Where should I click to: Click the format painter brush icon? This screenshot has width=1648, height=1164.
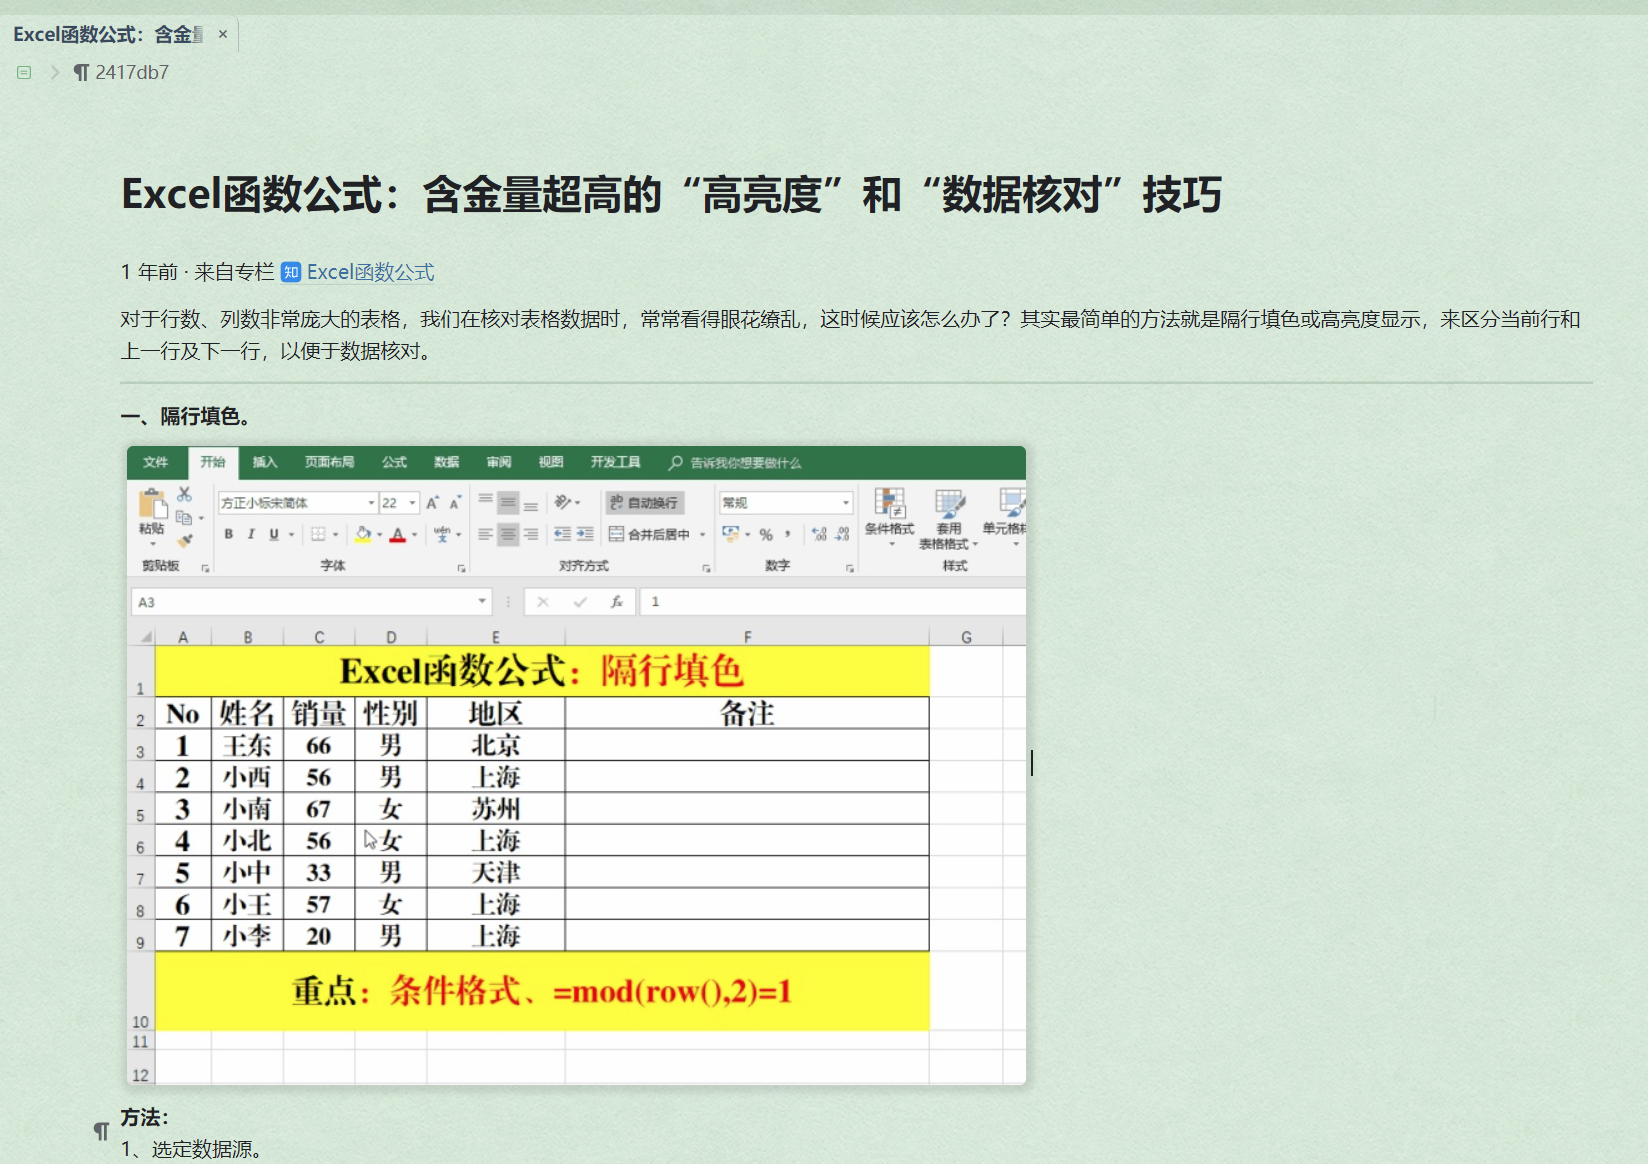coord(184,541)
